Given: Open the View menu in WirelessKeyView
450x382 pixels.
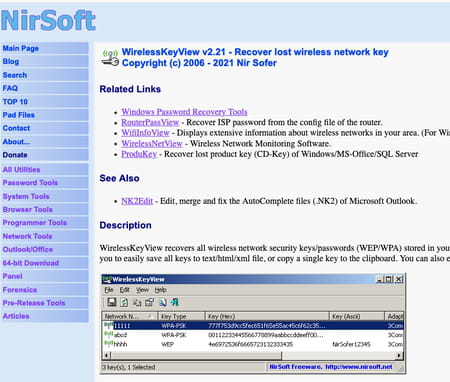Looking at the screenshot, I should tap(142, 290).
